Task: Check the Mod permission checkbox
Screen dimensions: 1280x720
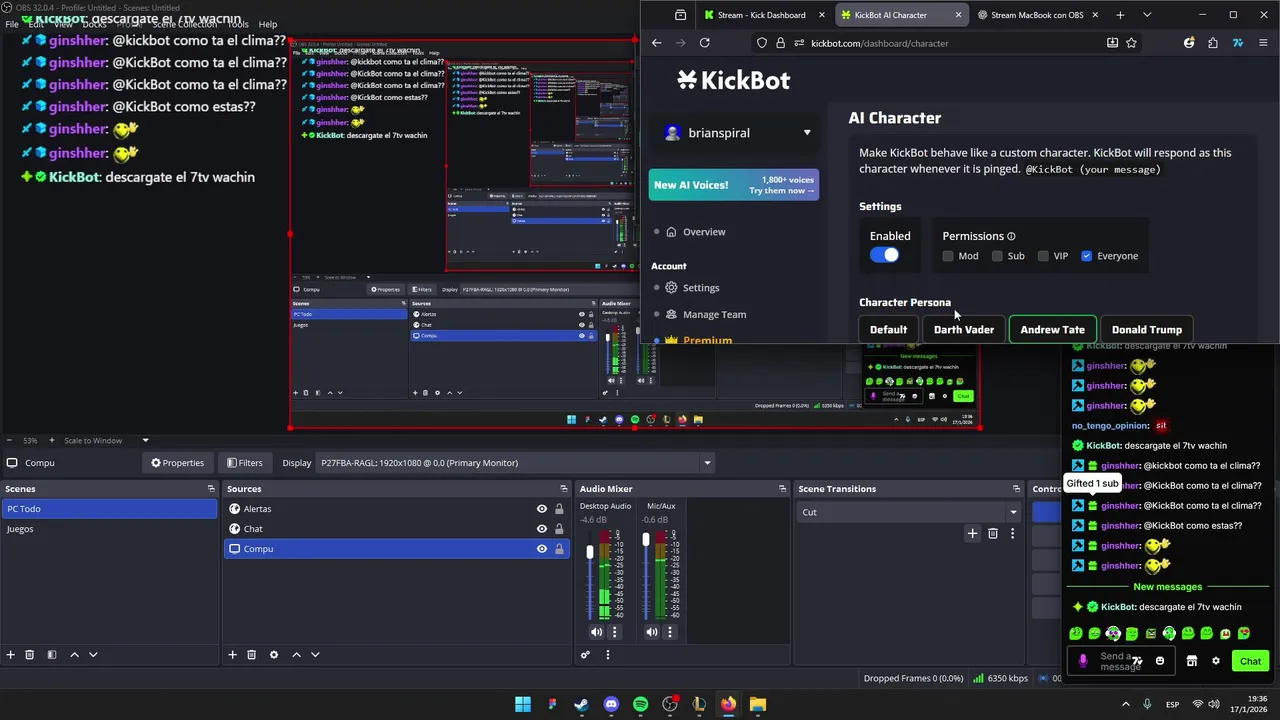Action: 948,256
